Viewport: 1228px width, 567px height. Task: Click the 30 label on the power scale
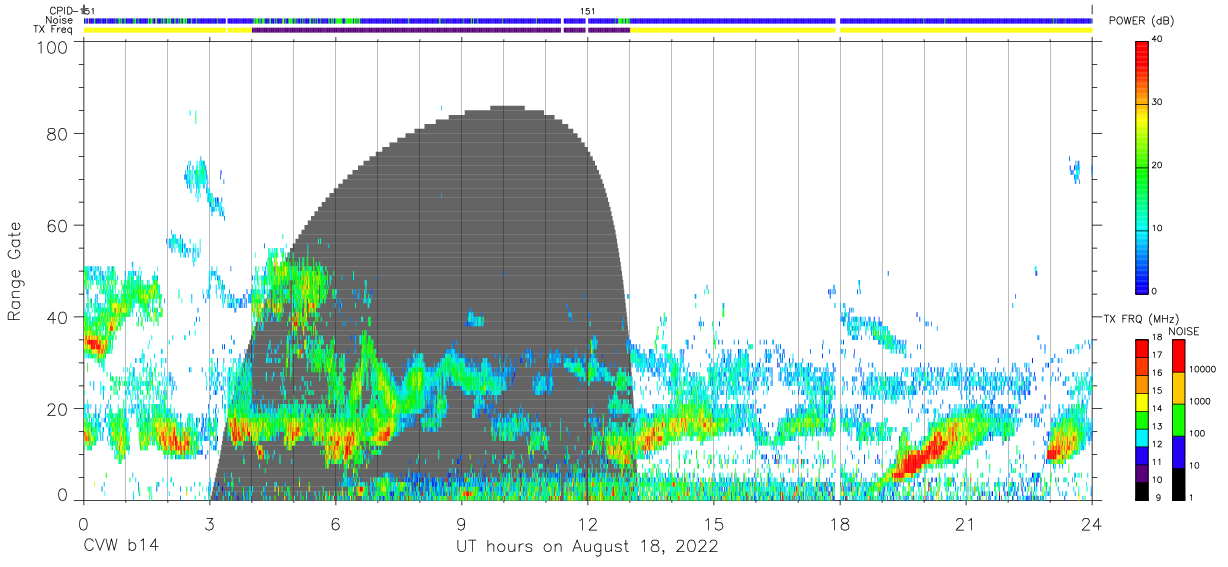click(x=1158, y=102)
